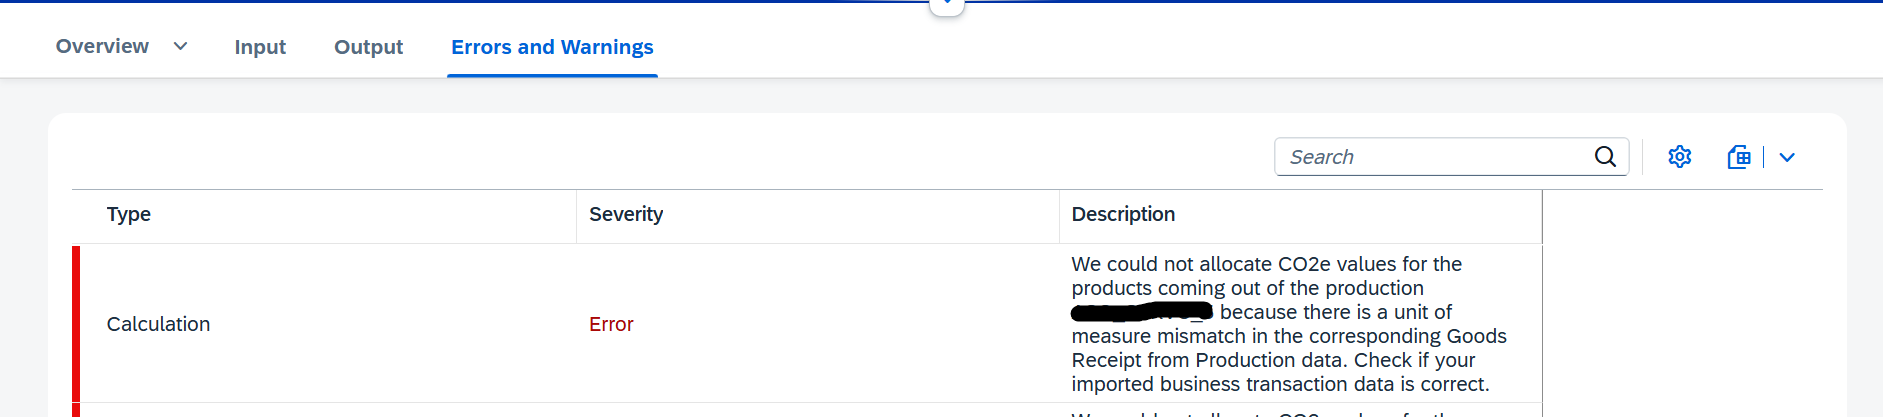This screenshot has height=417, width=1883.
Task: Click the red error highlight bar on Calculation row
Action: (76, 324)
